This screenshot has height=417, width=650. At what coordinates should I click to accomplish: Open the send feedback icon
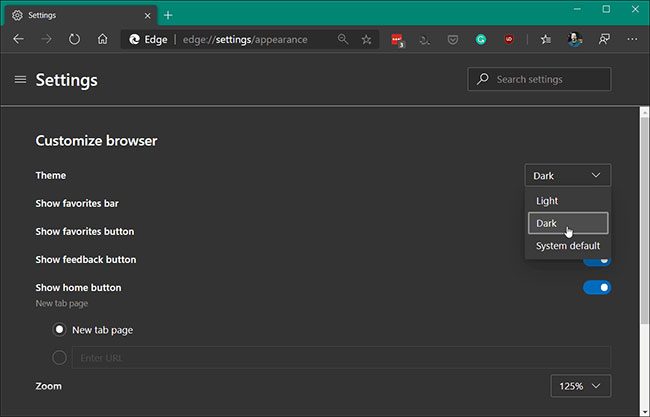pyautogui.click(x=604, y=39)
